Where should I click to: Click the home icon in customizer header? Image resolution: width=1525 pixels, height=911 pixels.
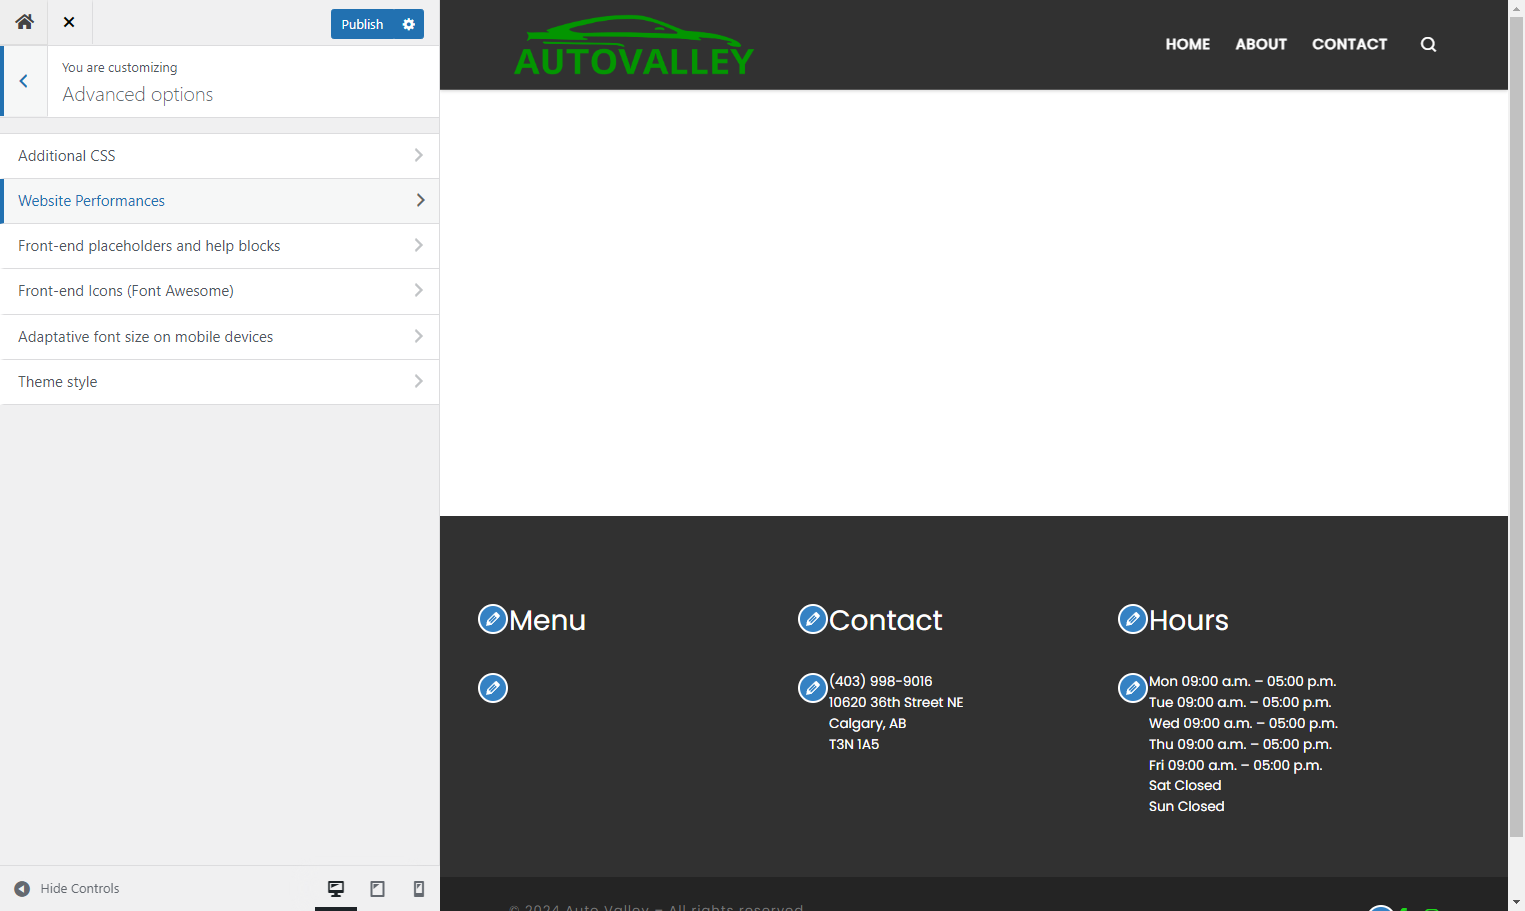click(24, 22)
